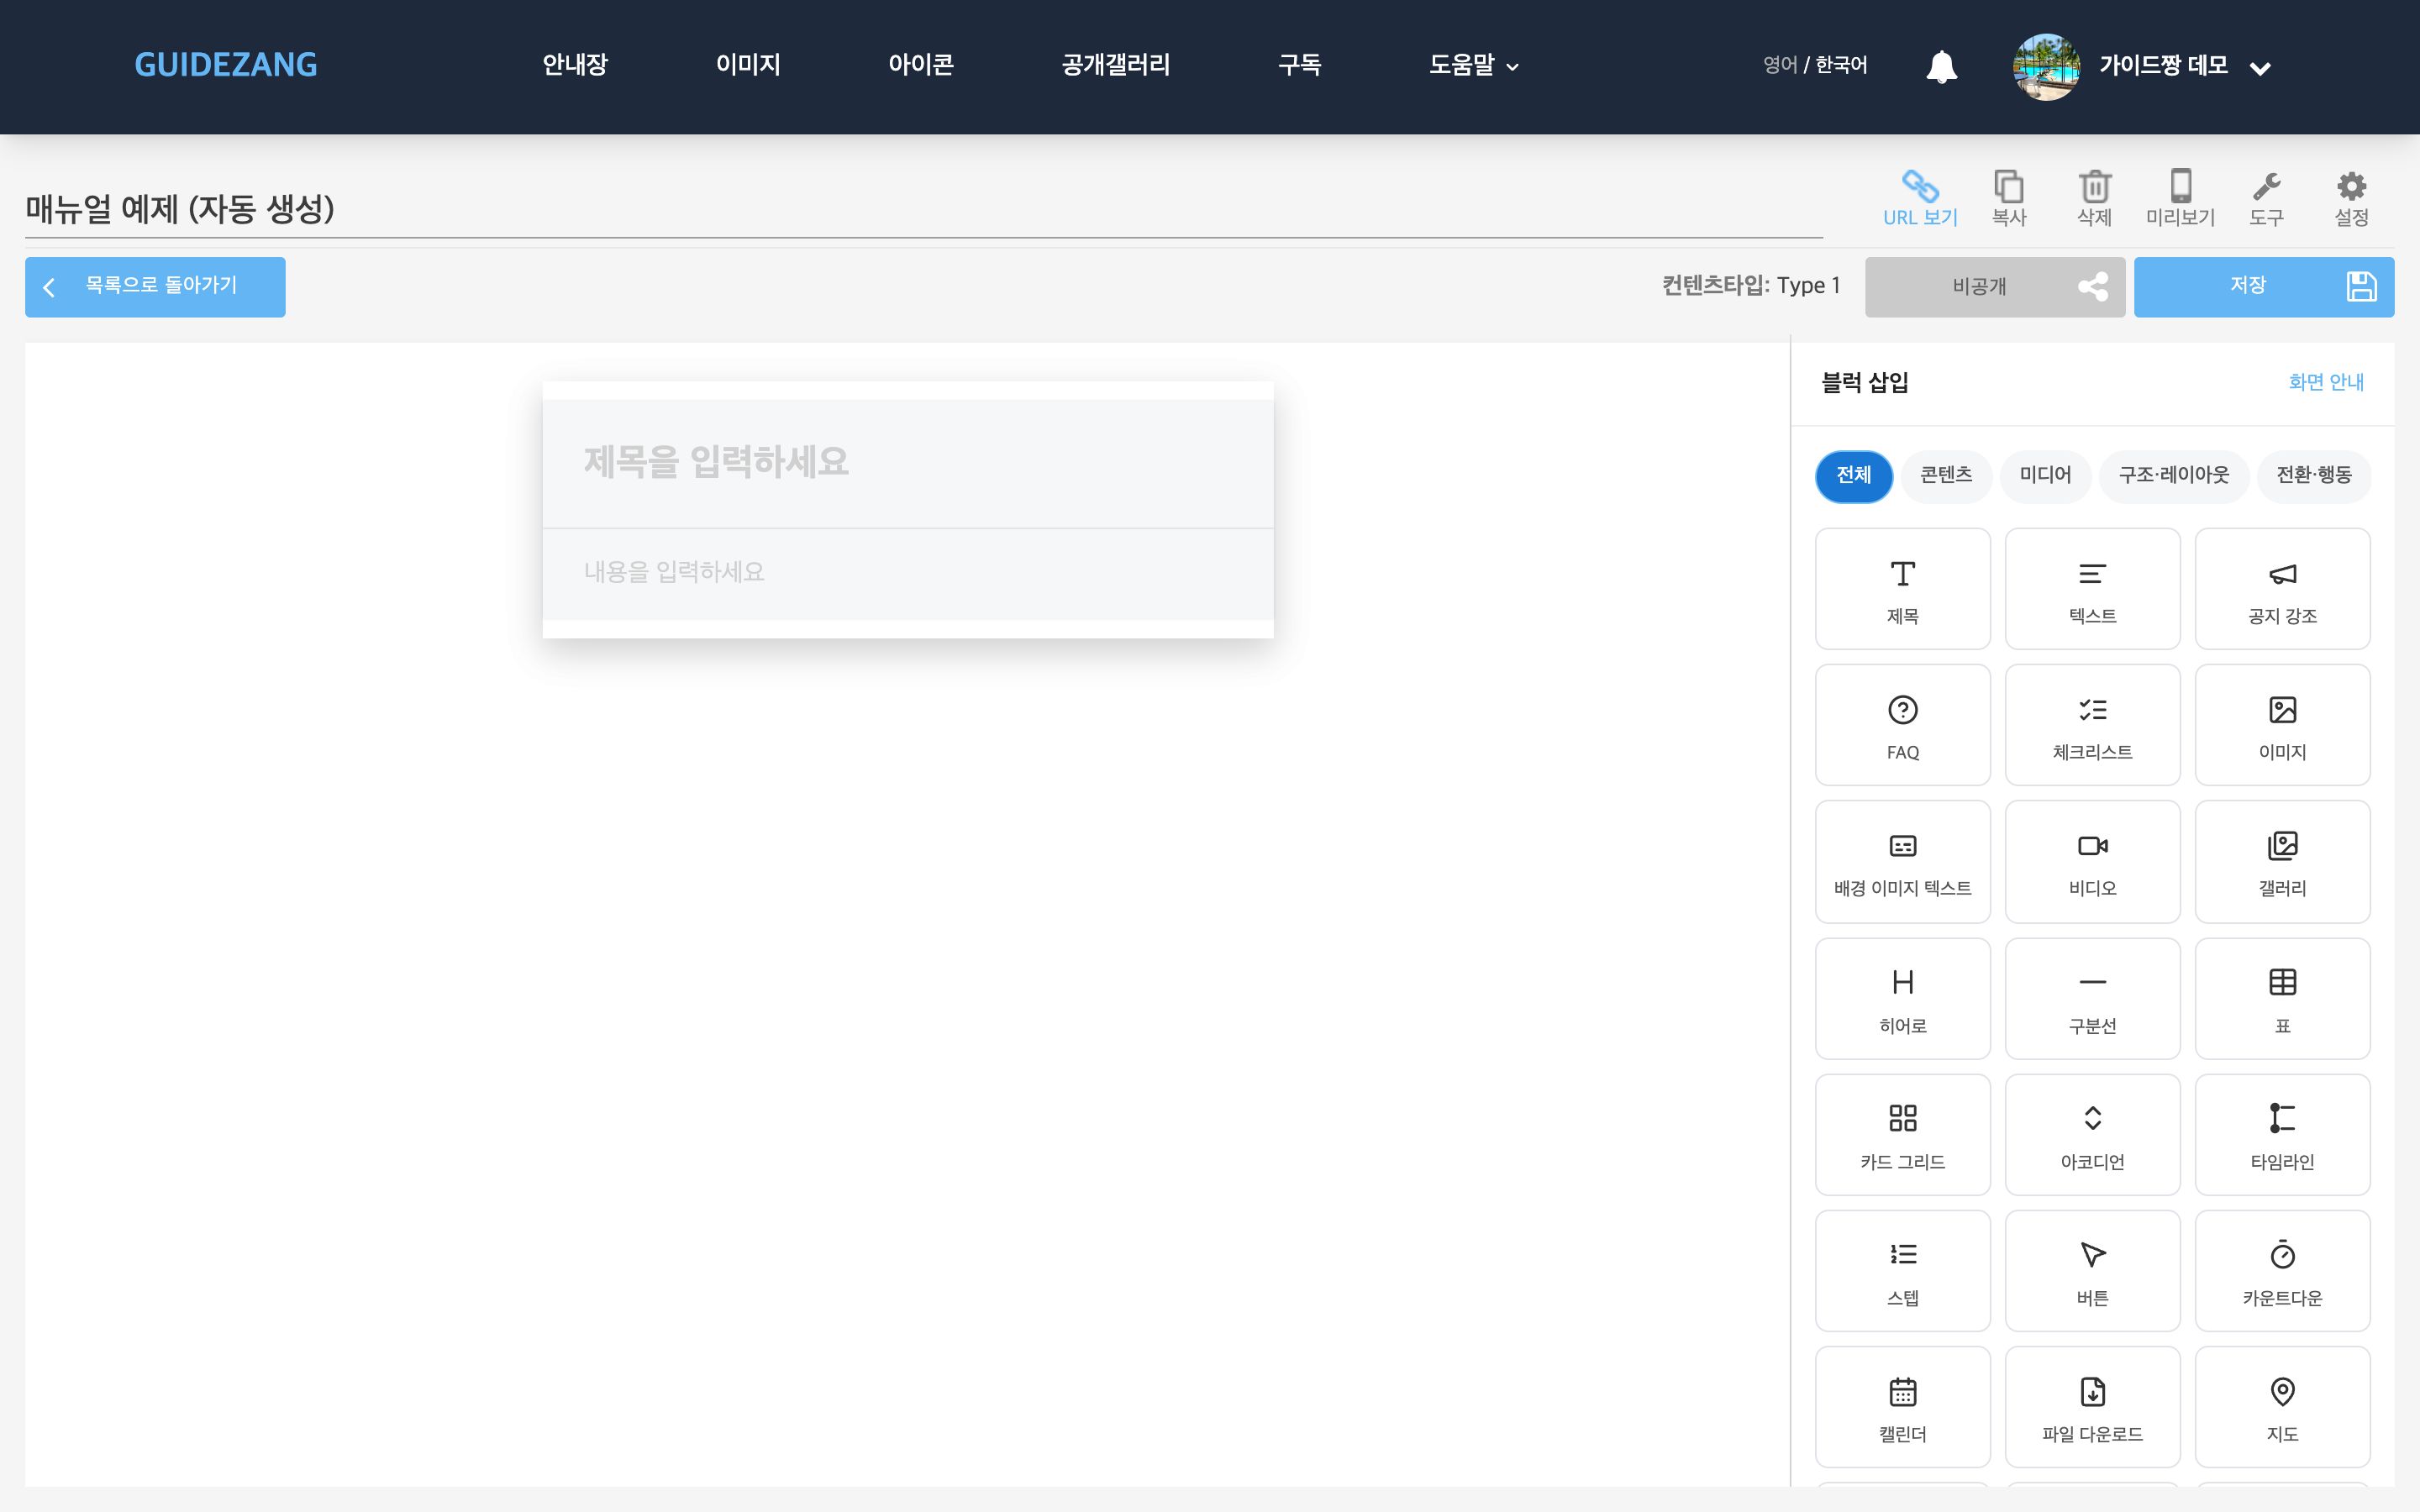Viewport: 2420px width, 1512px height.
Task: Select the 미디어 block filter tab
Action: point(2045,475)
